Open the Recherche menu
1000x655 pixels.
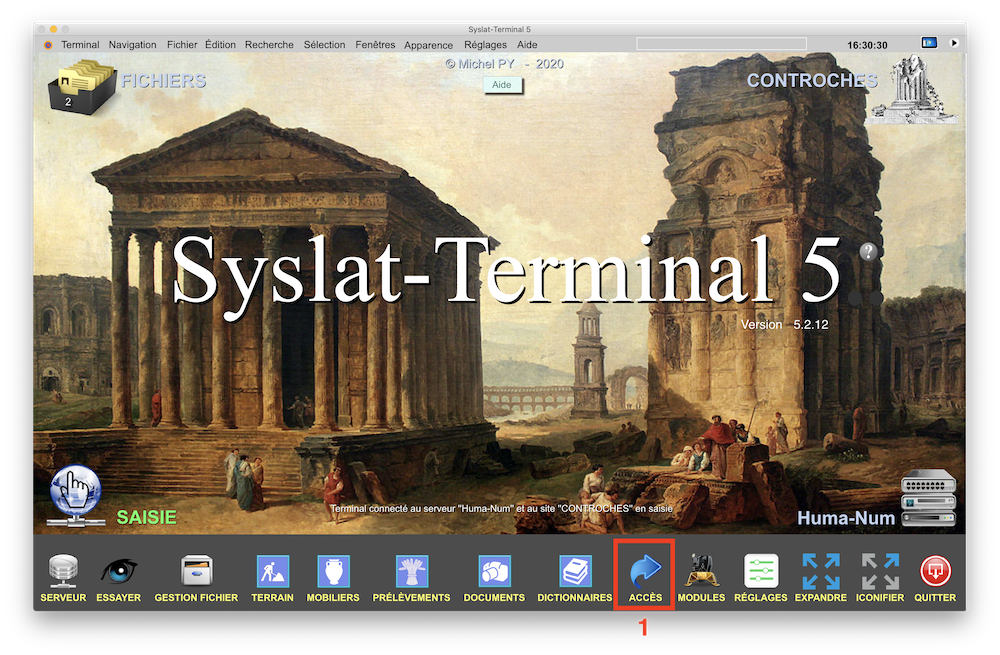tap(269, 45)
